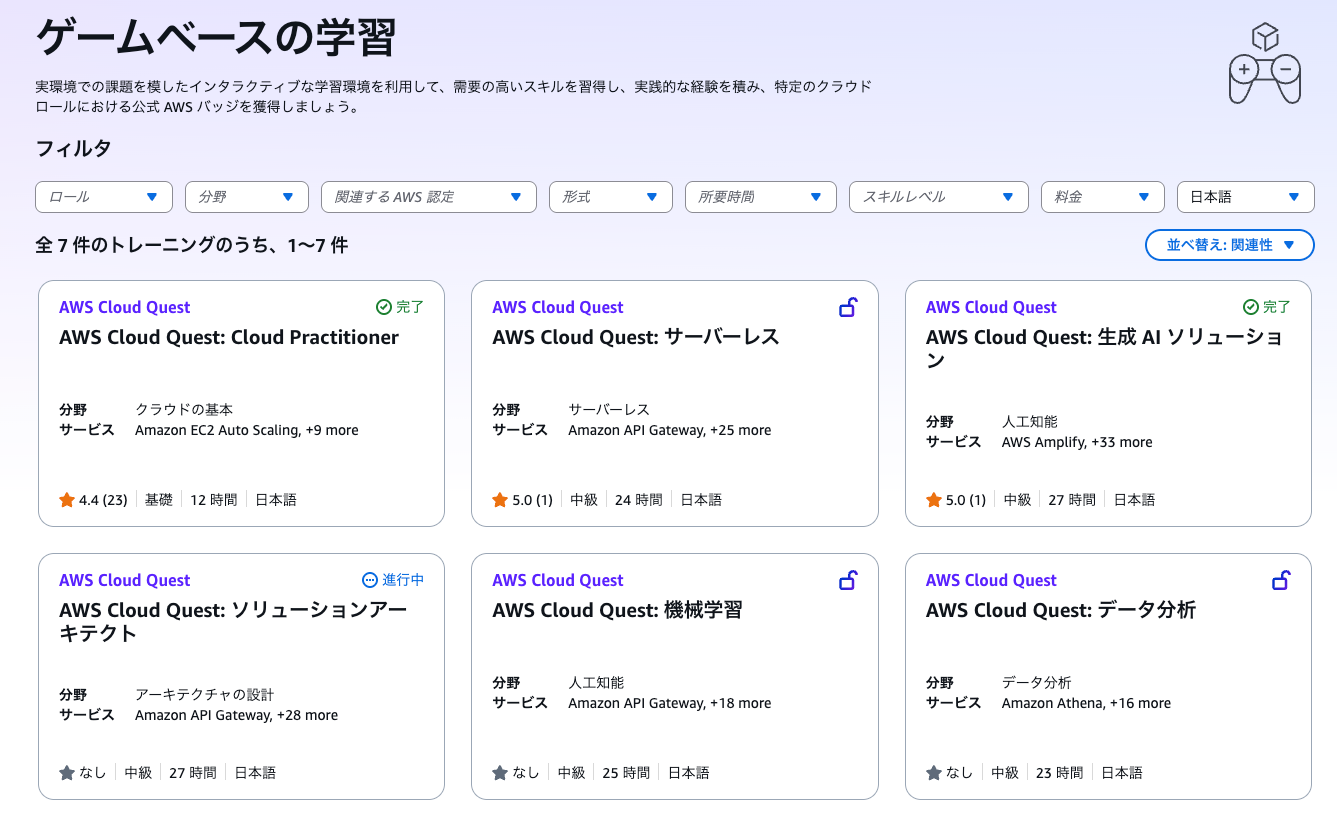Viewport: 1337px width, 823px height.
Task: Click the クラウドの基本 field value
Action: click(184, 409)
